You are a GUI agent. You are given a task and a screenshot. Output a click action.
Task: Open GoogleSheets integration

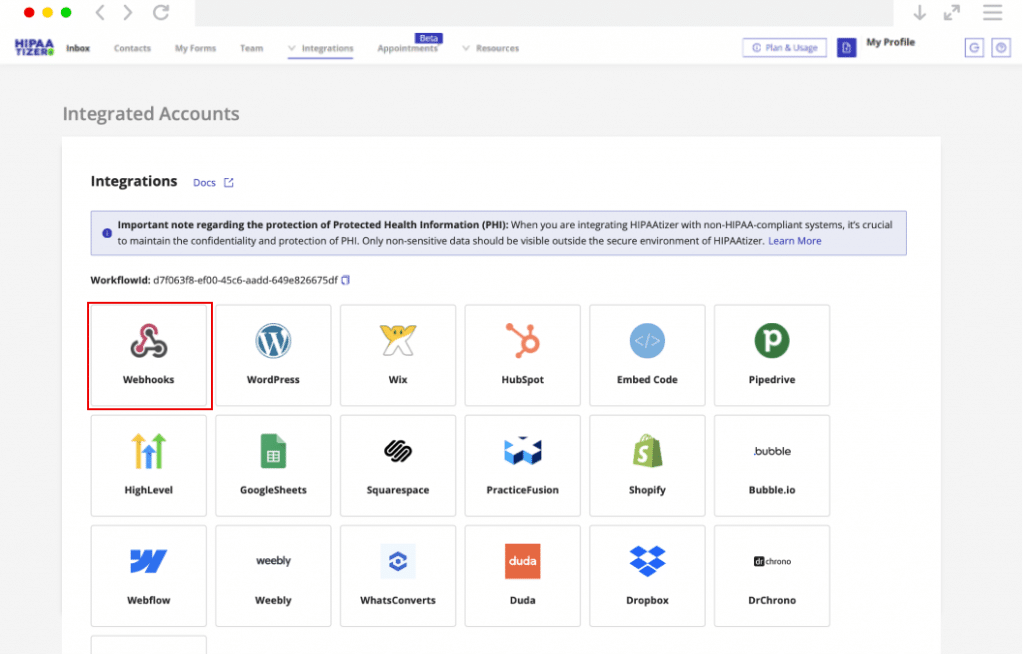click(273, 466)
